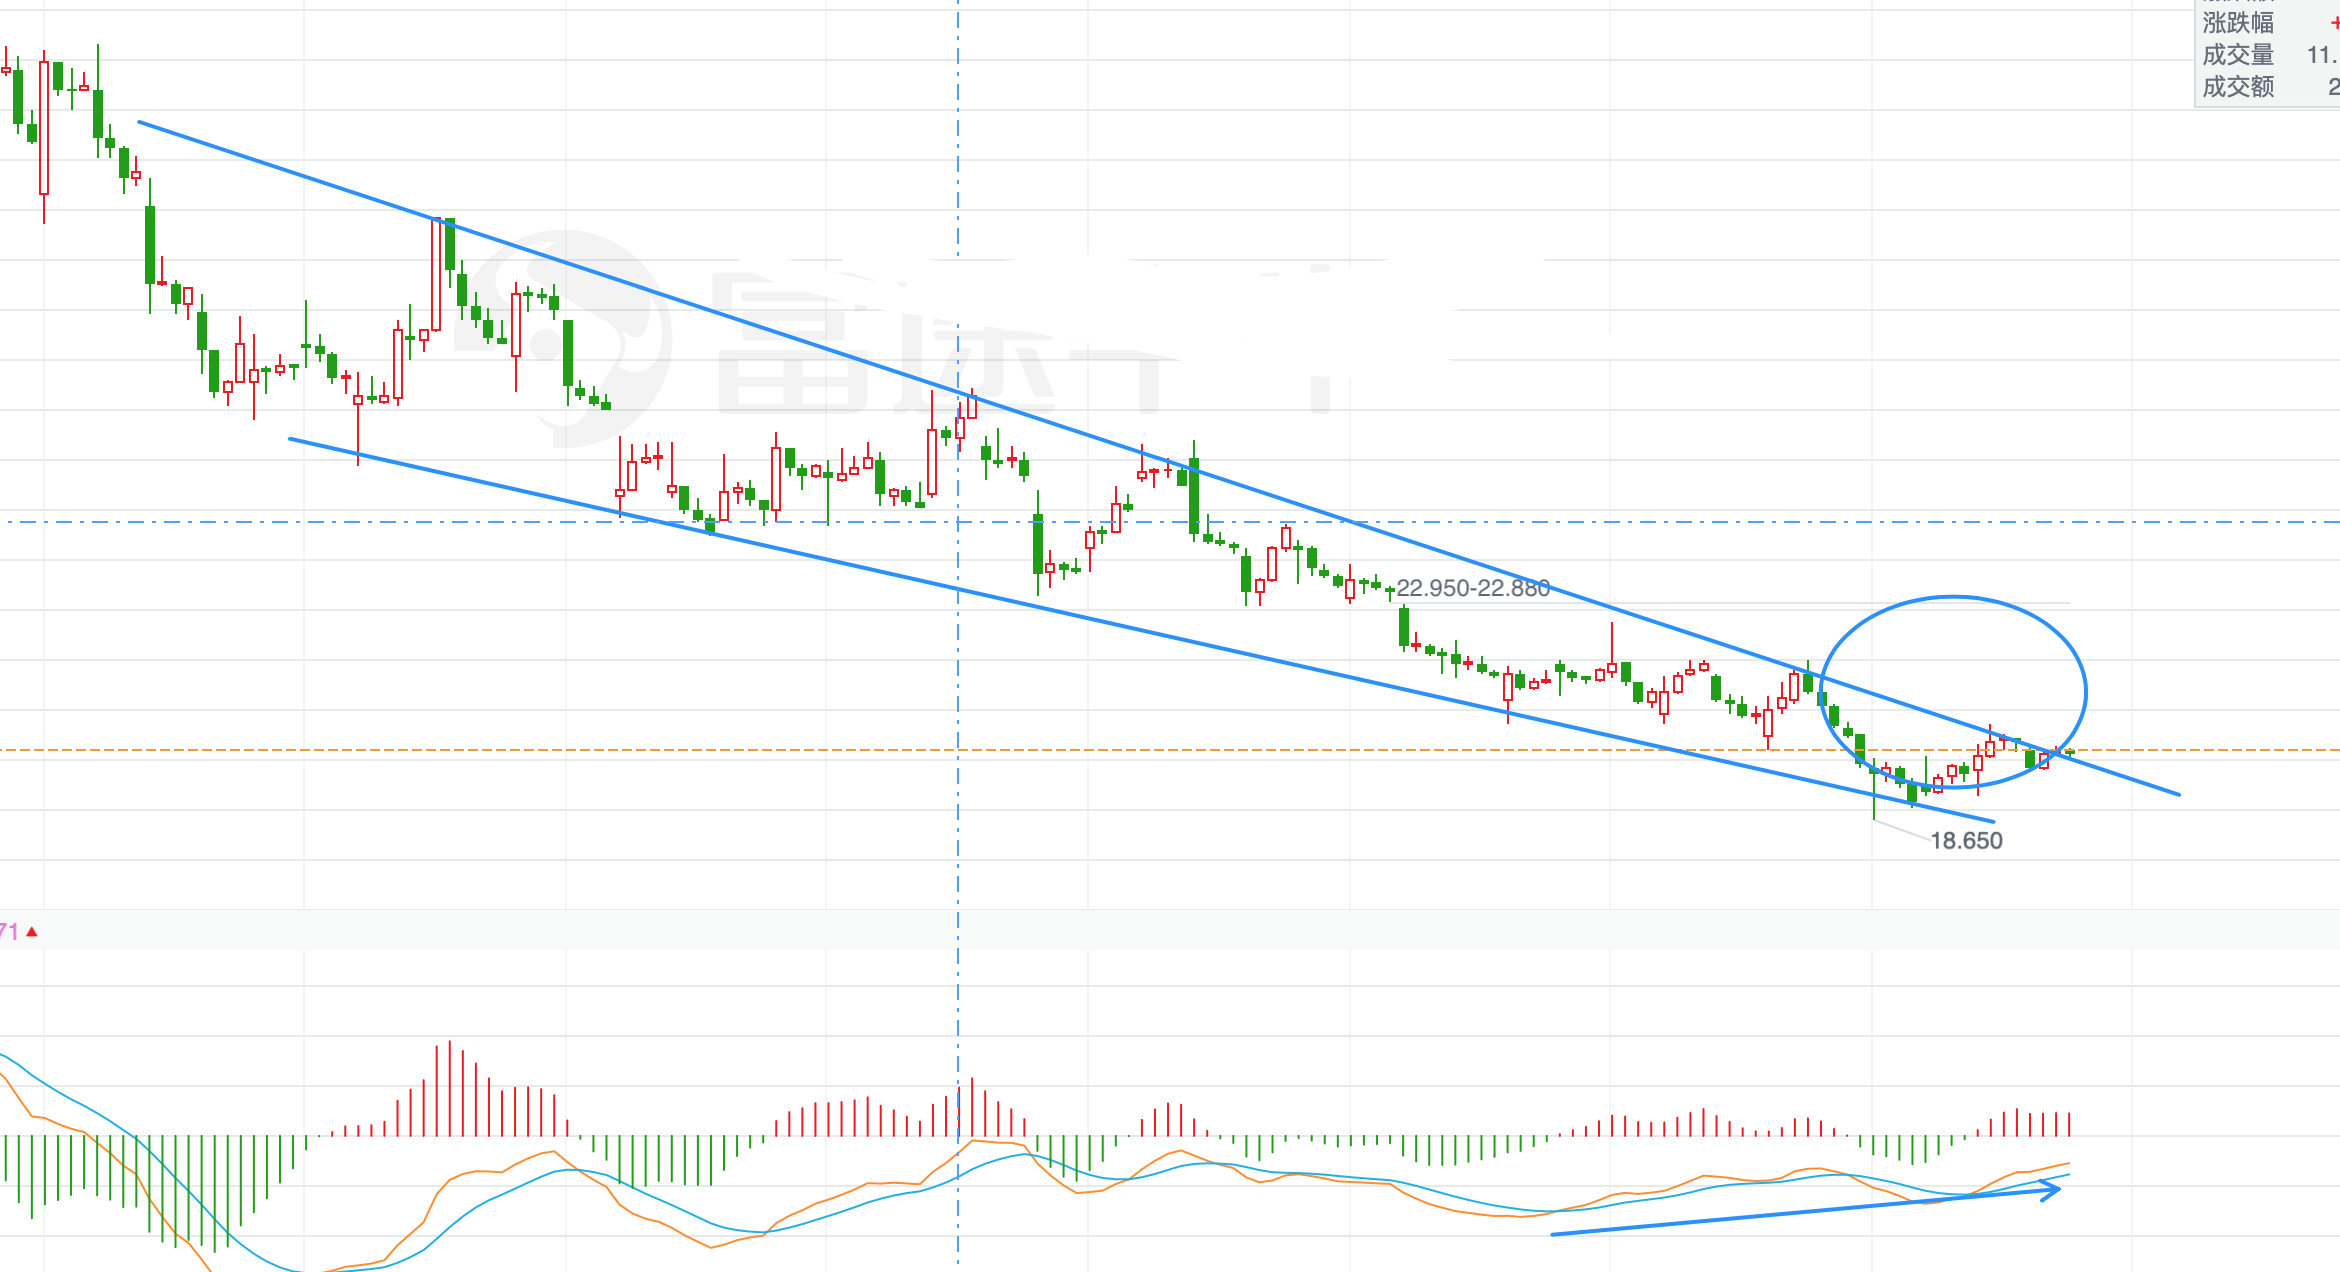Click the tallest red MACD histogram bar
The height and width of the screenshot is (1272, 2340).
450,1088
